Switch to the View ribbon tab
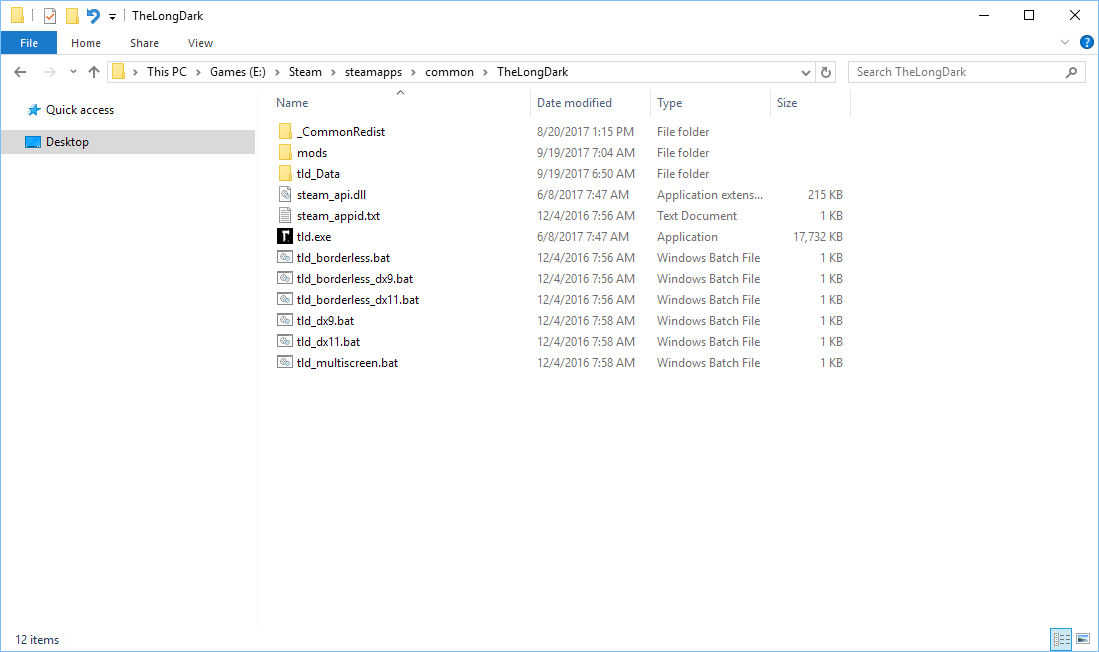 coord(200,43)
